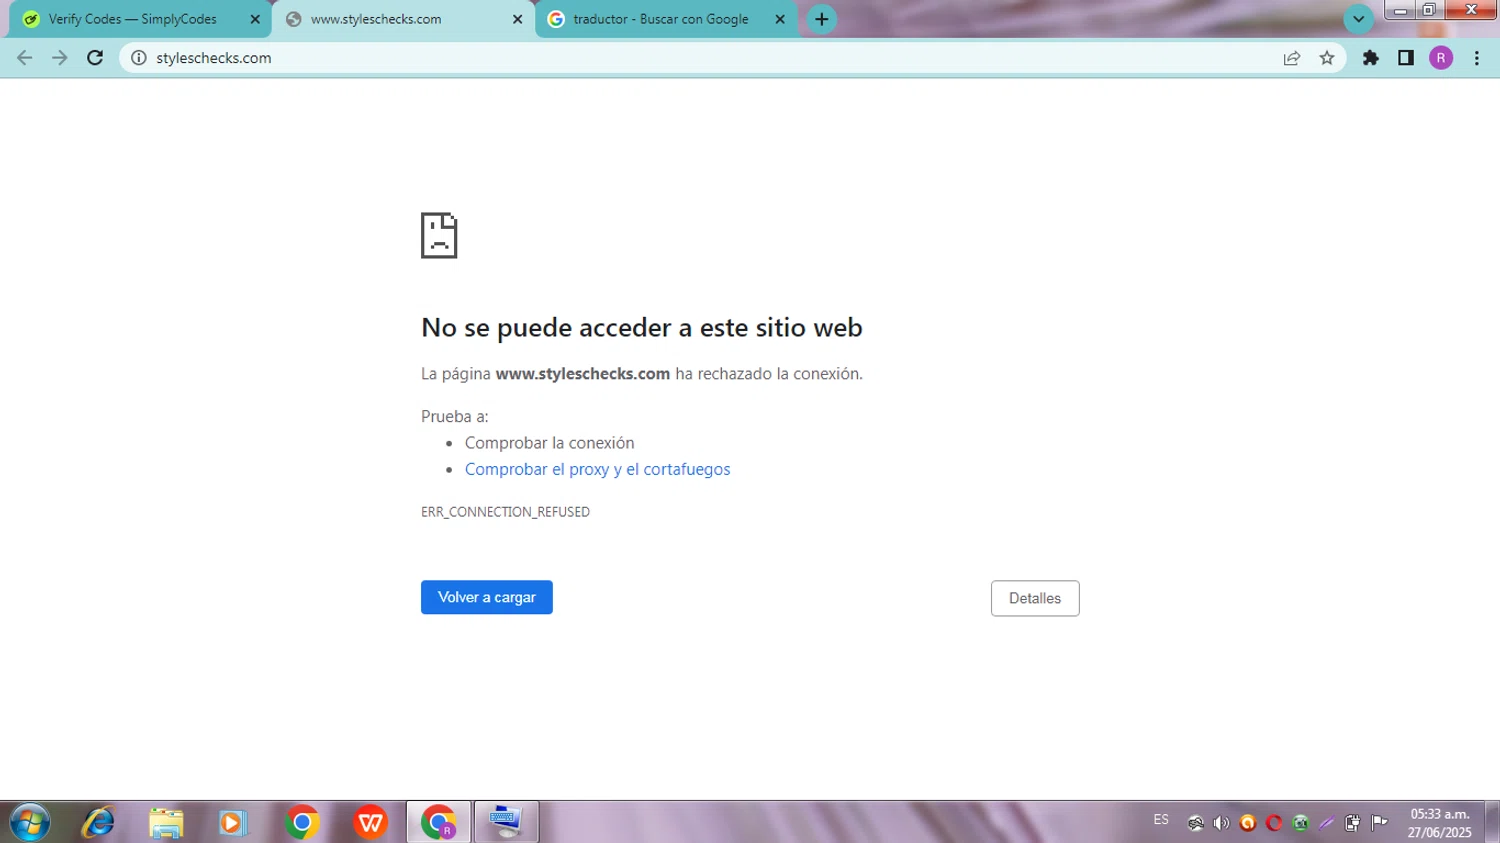
Task: Open the Extensions puzzle icon
Action: click(x=1371, y=58)
